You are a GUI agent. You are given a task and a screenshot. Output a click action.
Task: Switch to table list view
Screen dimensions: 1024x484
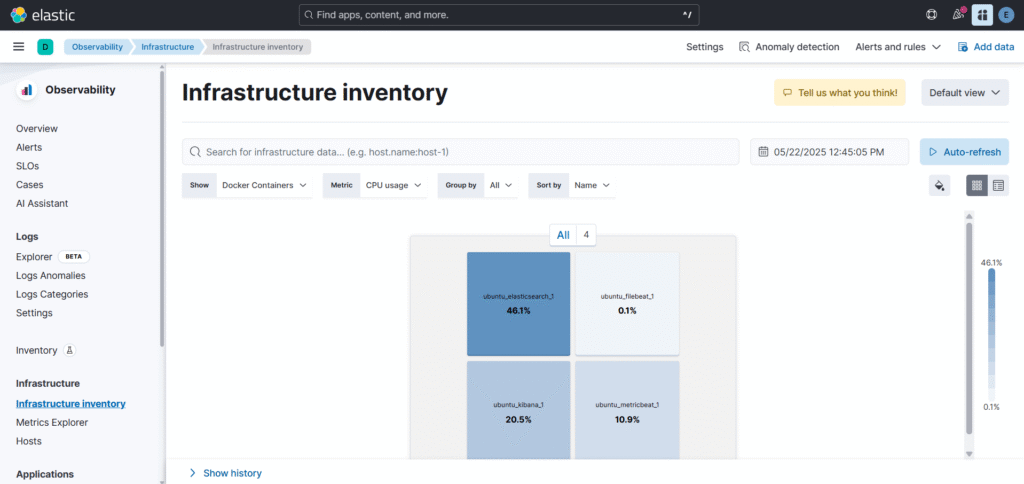[998, 186]
